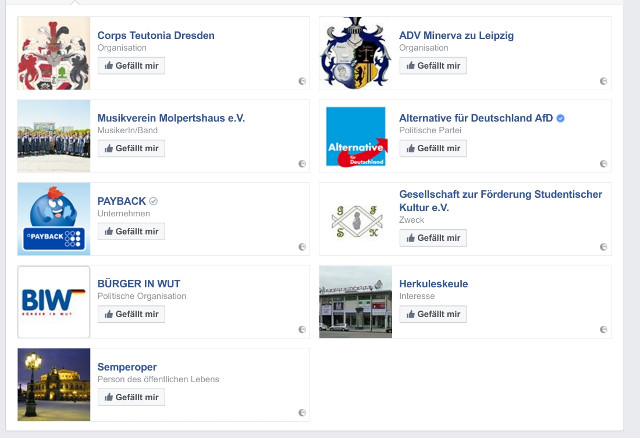Click the globe privacy icon on Corps Teutonia Dresden card
This screenshot has width=640, height=438.
302,81
